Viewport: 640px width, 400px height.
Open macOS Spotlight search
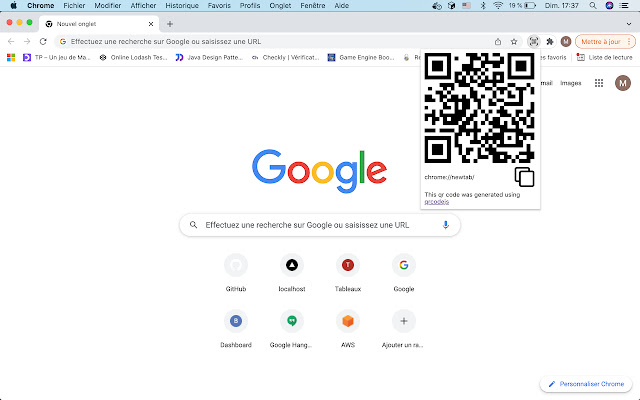(x=593, y=6)
